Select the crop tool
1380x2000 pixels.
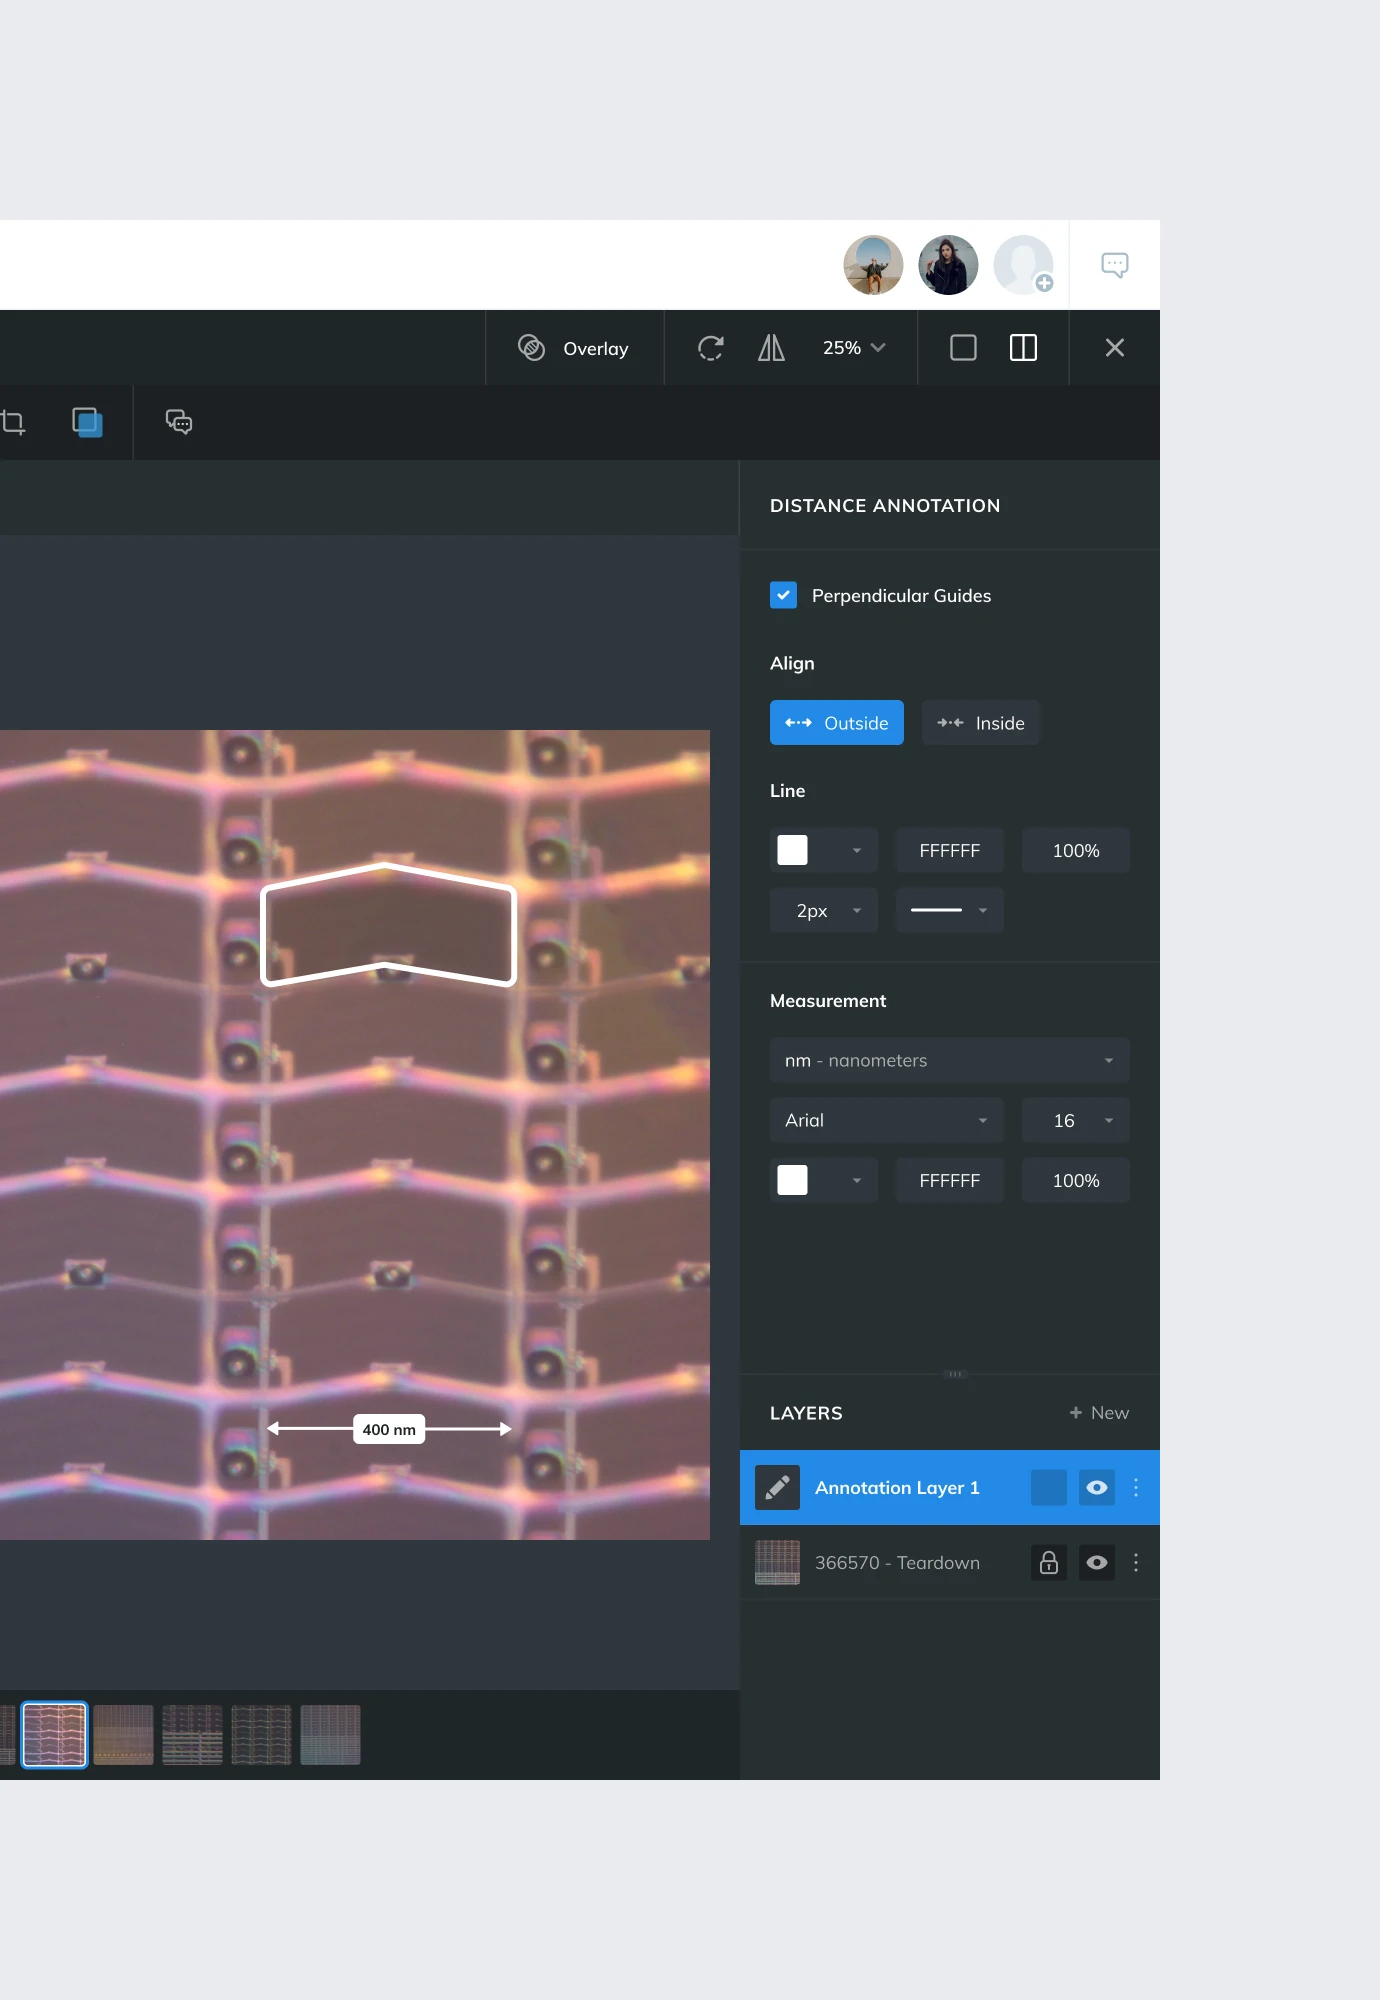tap(14, 423)
